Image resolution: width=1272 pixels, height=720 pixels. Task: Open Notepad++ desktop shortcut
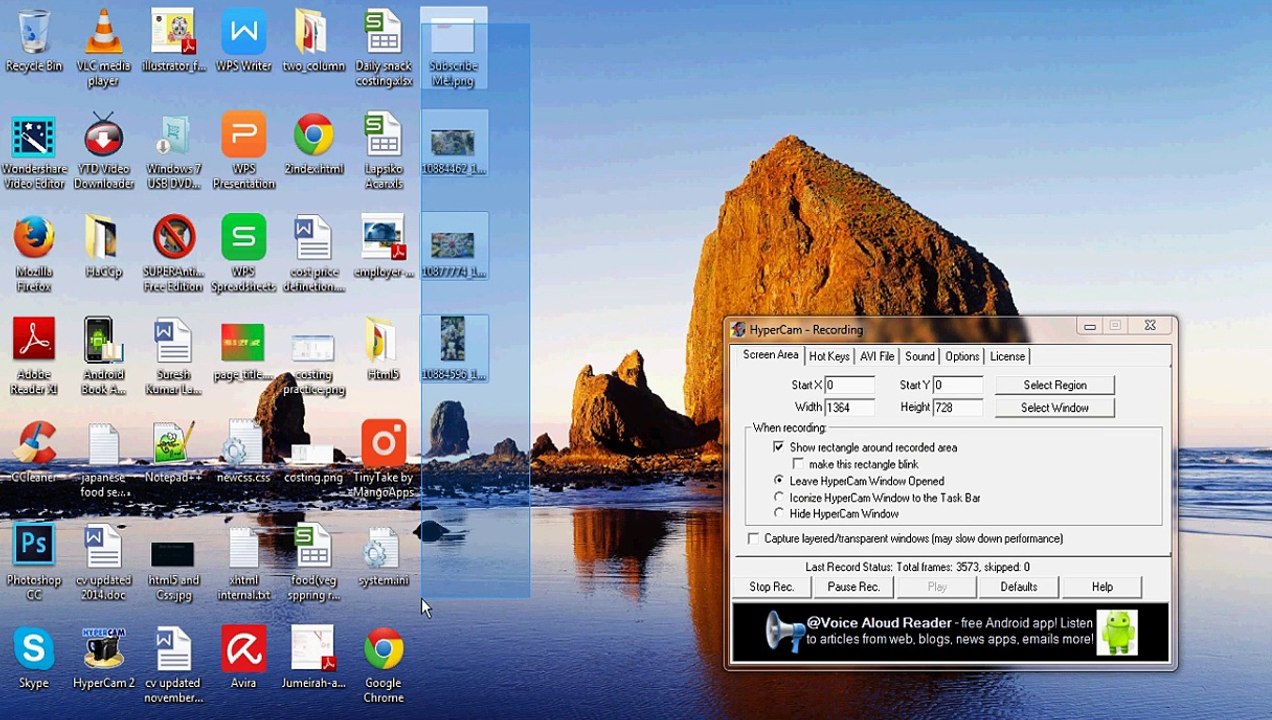173,452
